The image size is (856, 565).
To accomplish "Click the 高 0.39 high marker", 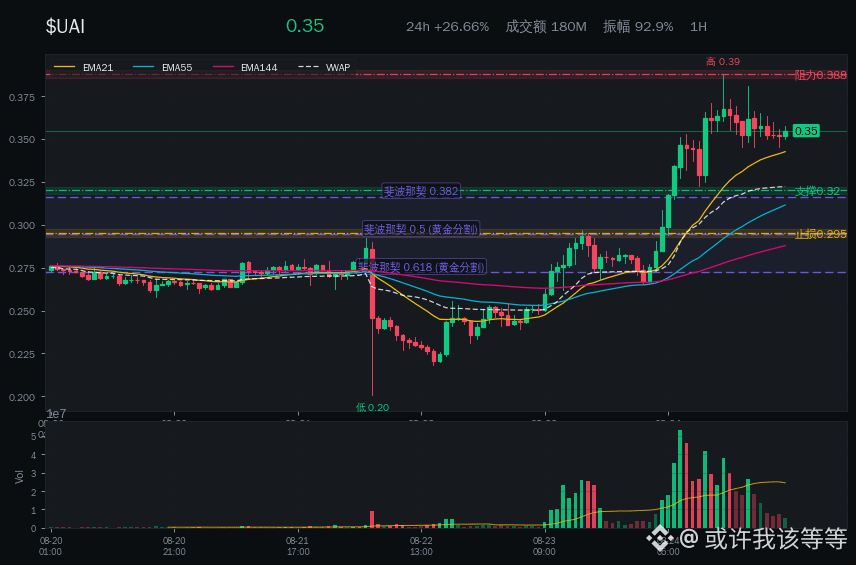I will point(723,62).
